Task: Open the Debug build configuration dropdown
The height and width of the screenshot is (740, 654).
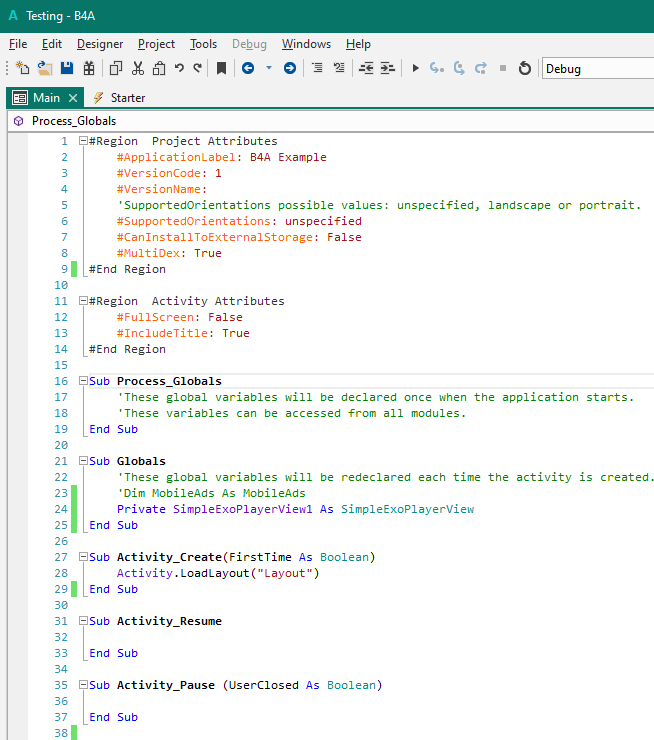Action: point(597,68)
